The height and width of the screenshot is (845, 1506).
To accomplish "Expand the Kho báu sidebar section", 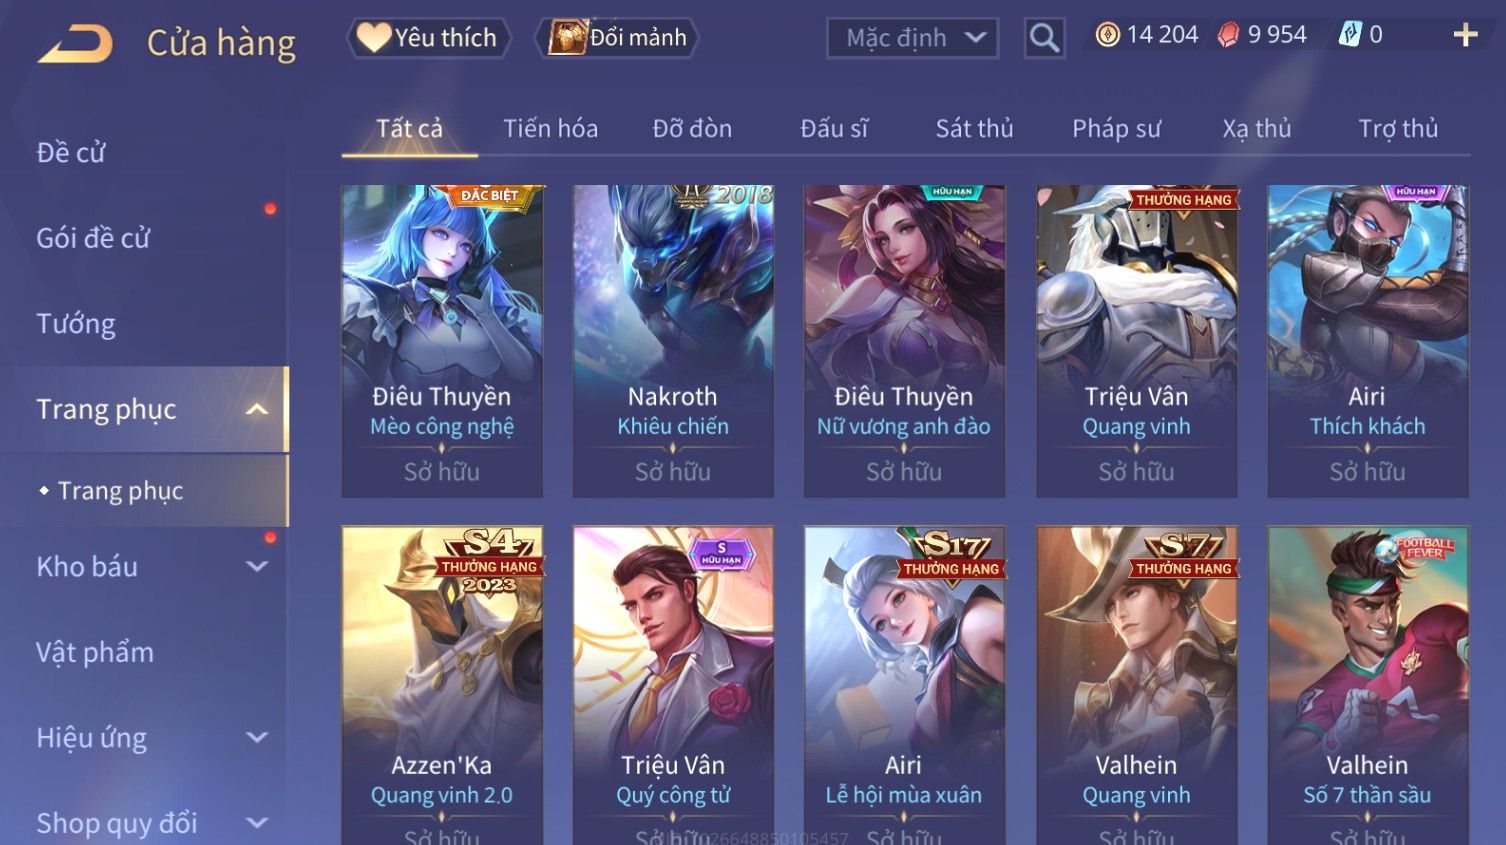I will tap(257, 566).
